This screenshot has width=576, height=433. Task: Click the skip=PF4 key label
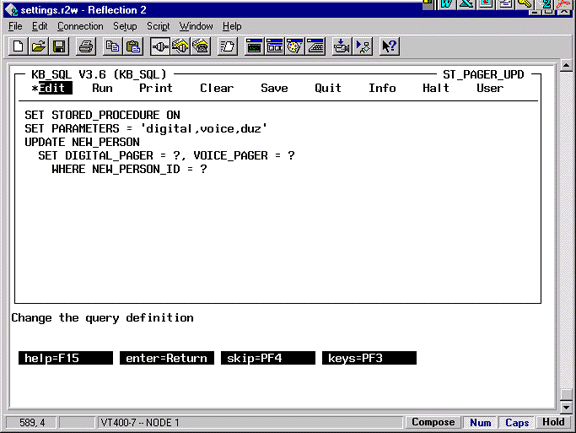(268, 358)
